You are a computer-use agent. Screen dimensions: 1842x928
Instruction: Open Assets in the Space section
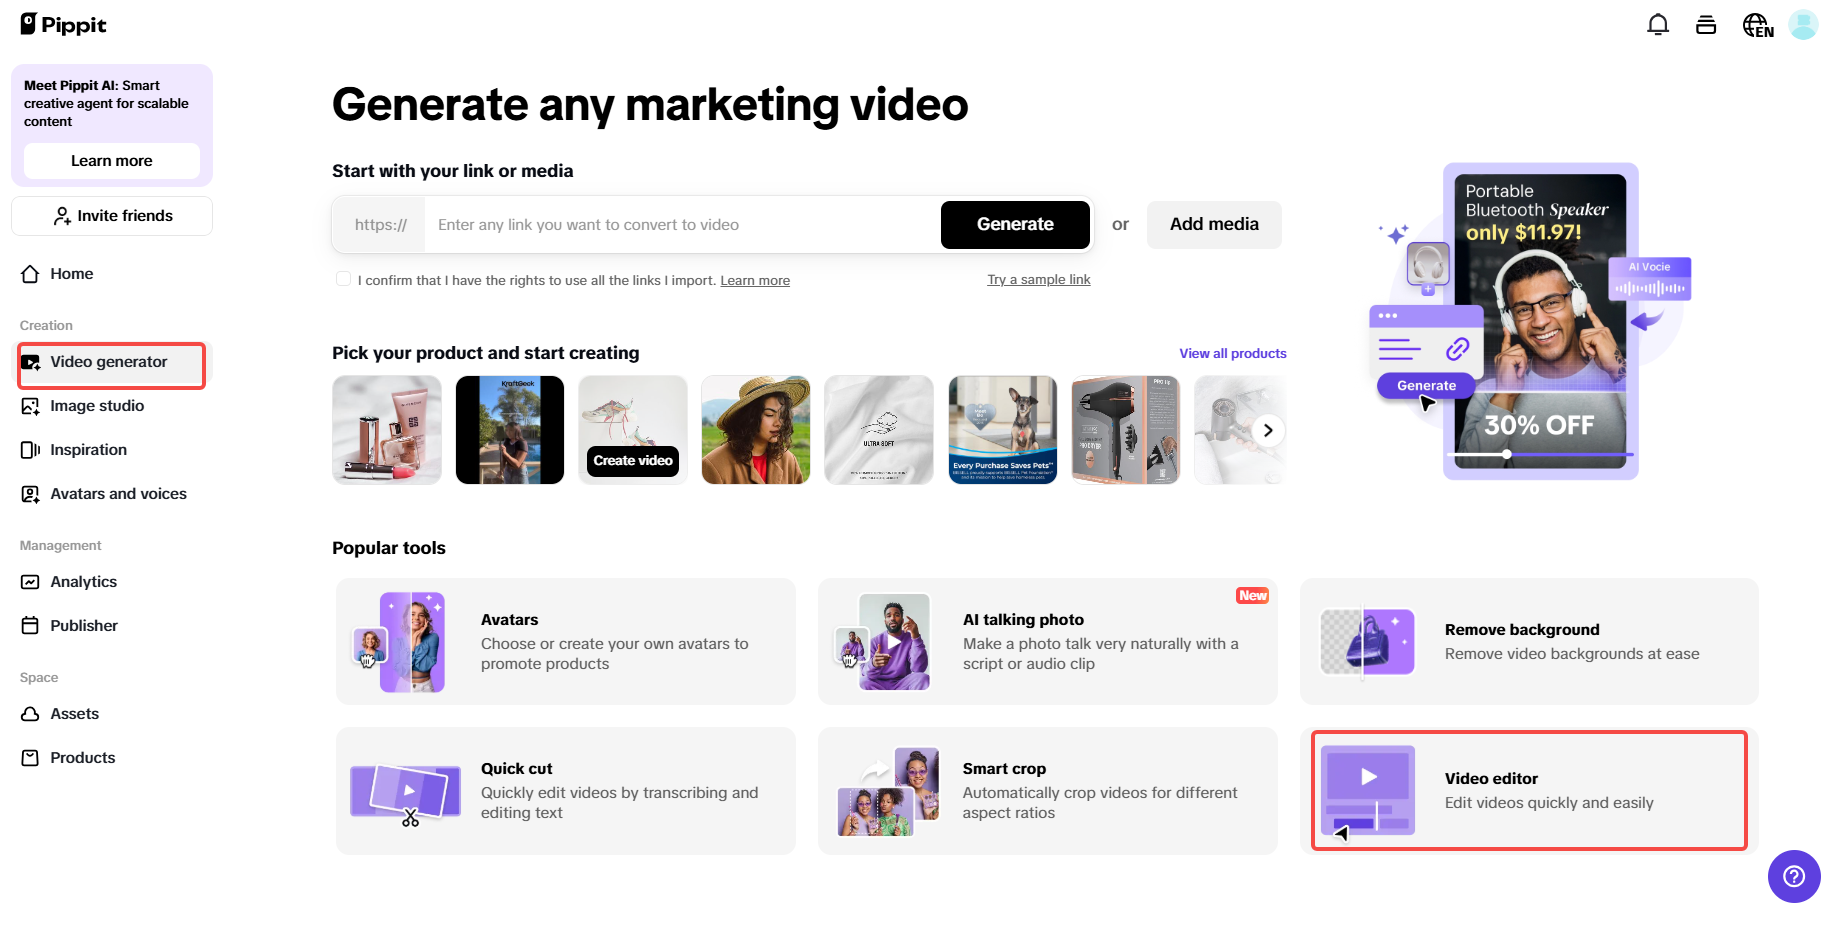tap(74, 713)
